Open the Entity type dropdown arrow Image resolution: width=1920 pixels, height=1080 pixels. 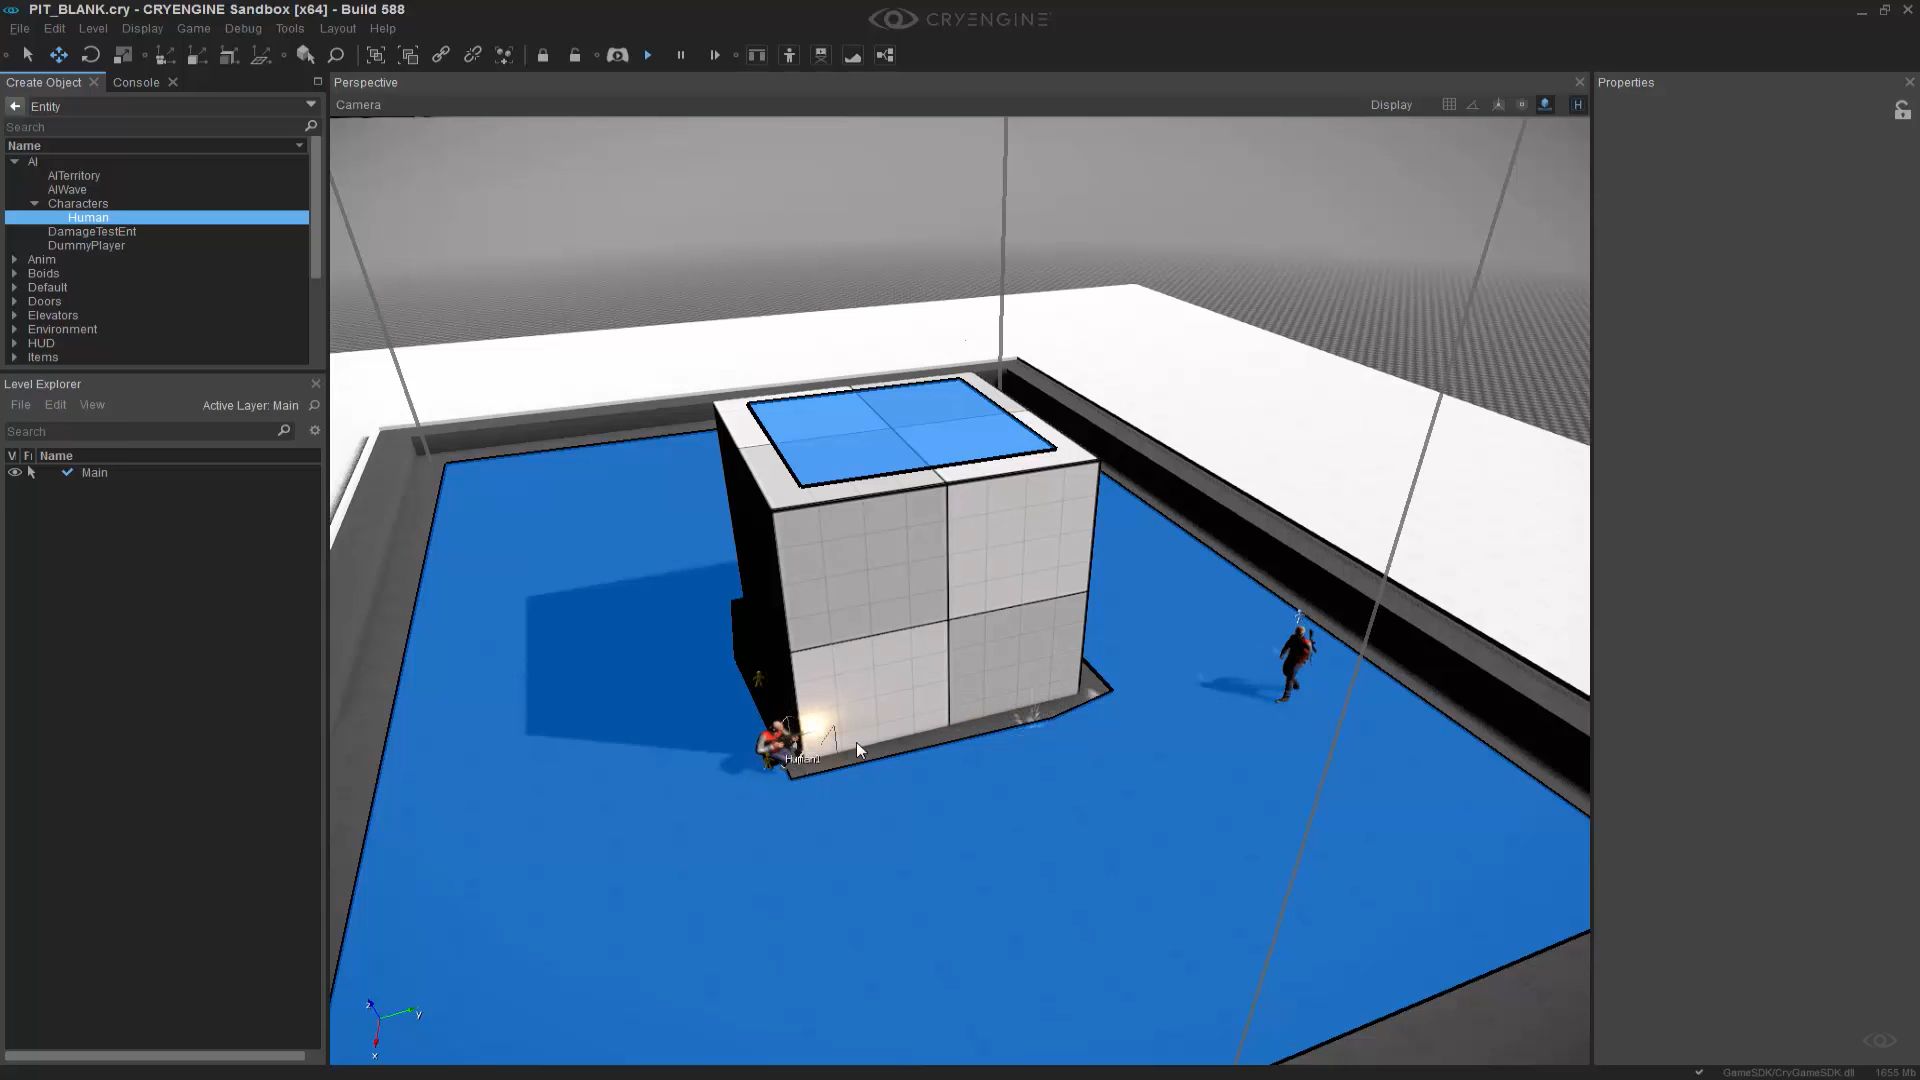311,105
